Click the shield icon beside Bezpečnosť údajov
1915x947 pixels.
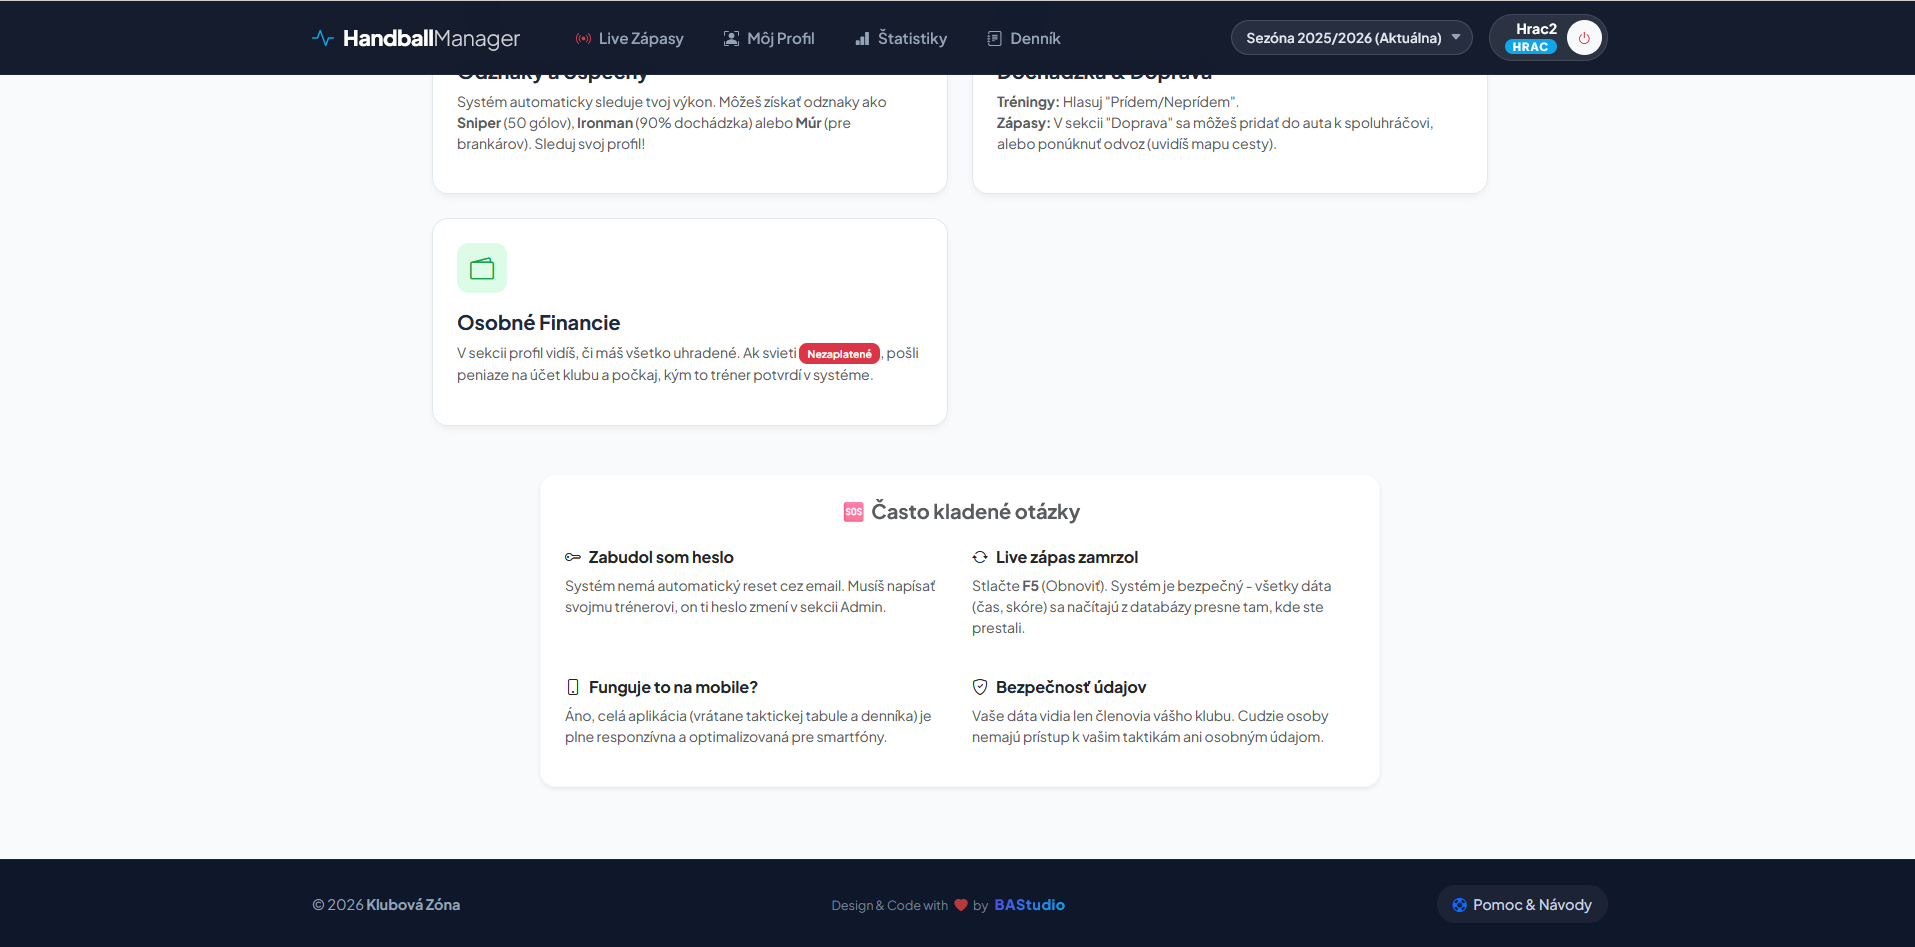click(x=980, y=687)
